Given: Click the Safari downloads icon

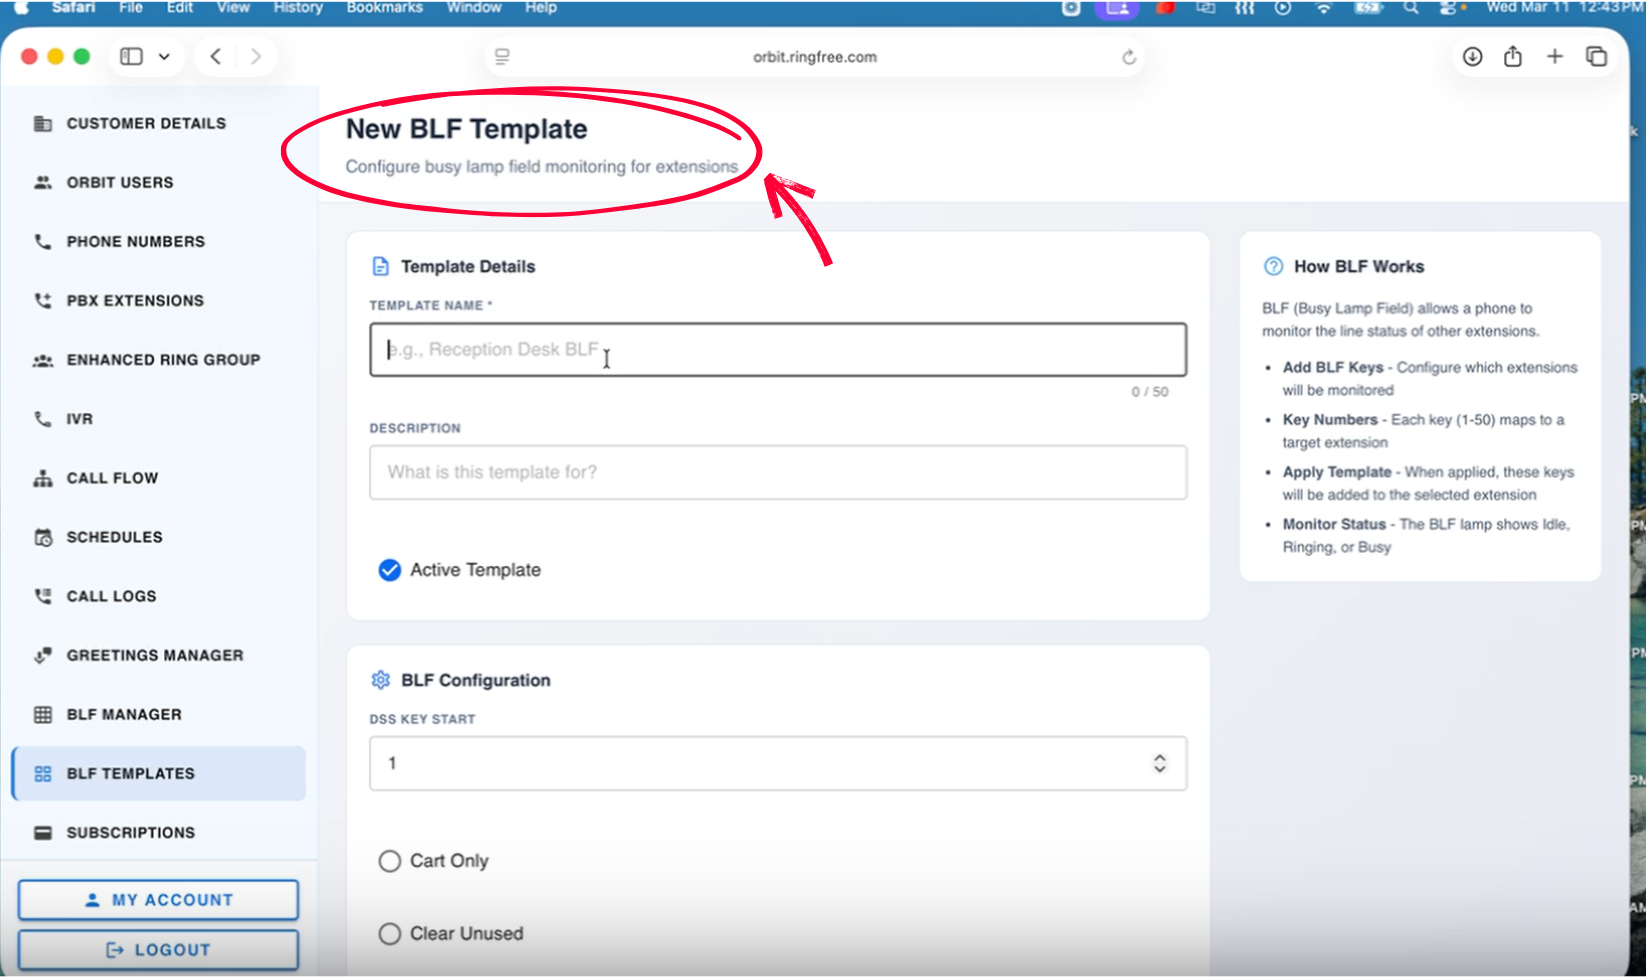Looking at the screenshot, I should [1472, 57].
